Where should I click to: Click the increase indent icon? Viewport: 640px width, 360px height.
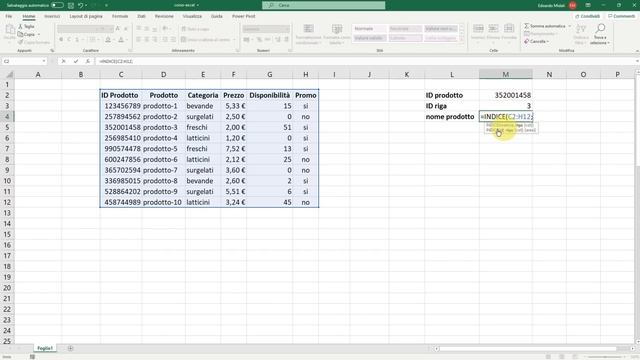173,40
